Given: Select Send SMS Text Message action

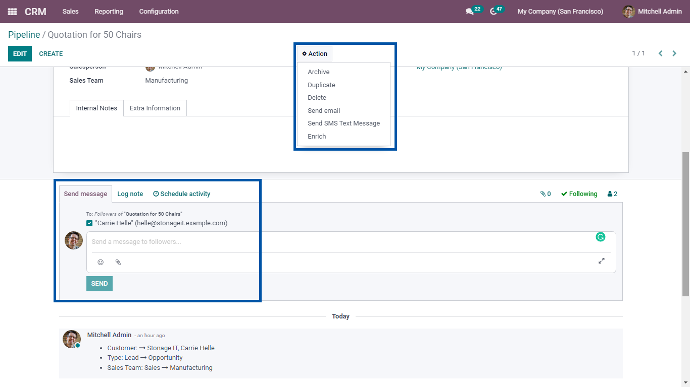Looking at the screenshot, I should [344, 123].
